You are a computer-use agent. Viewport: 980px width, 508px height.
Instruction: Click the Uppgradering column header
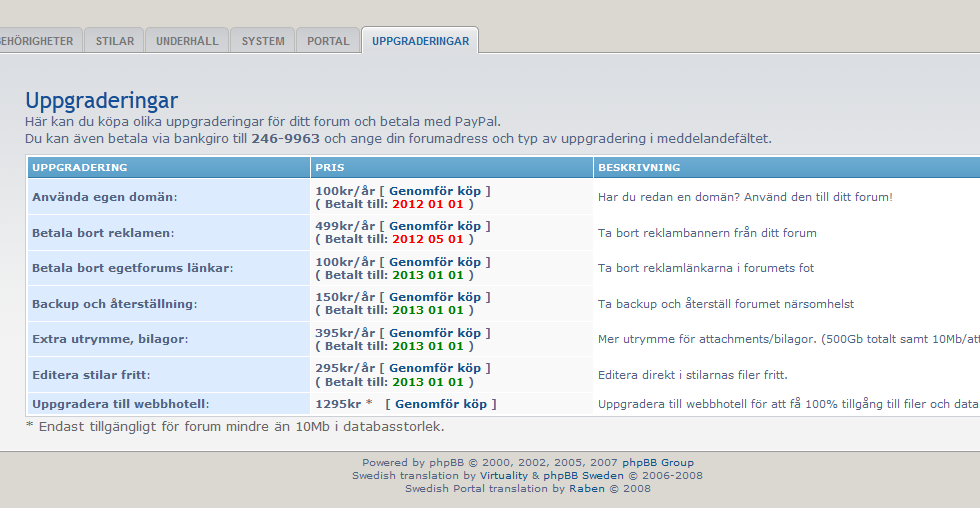80,167
